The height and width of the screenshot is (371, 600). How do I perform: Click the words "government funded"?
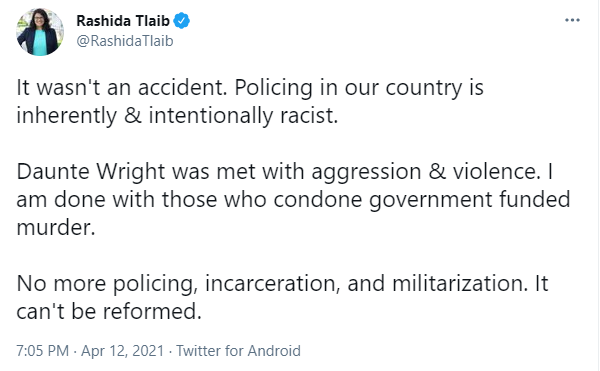click(470, 200)
